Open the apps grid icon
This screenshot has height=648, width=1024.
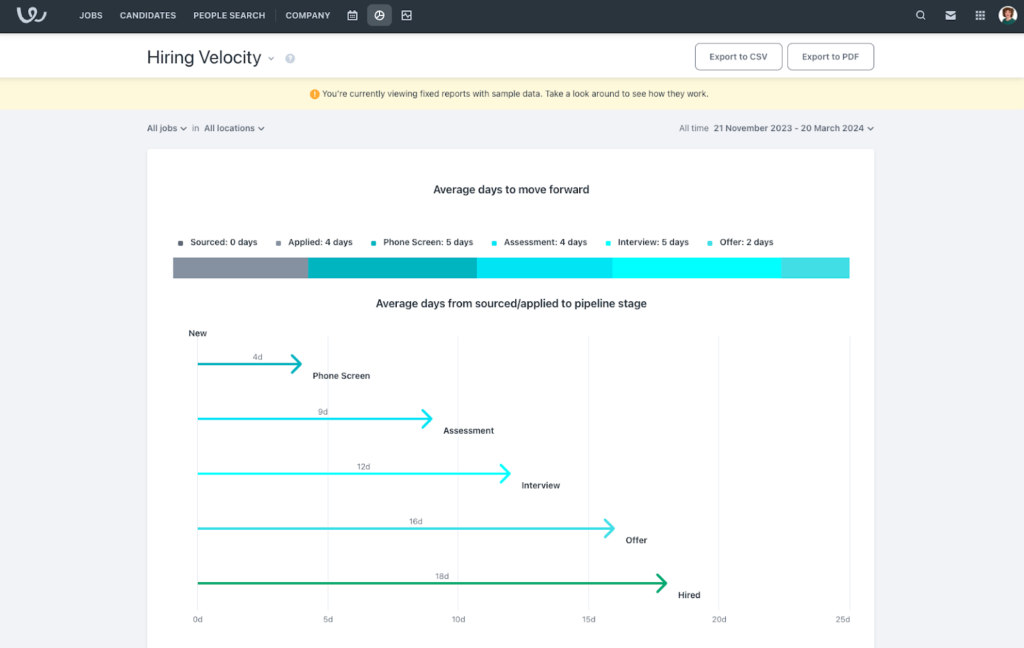click(980, 15)
